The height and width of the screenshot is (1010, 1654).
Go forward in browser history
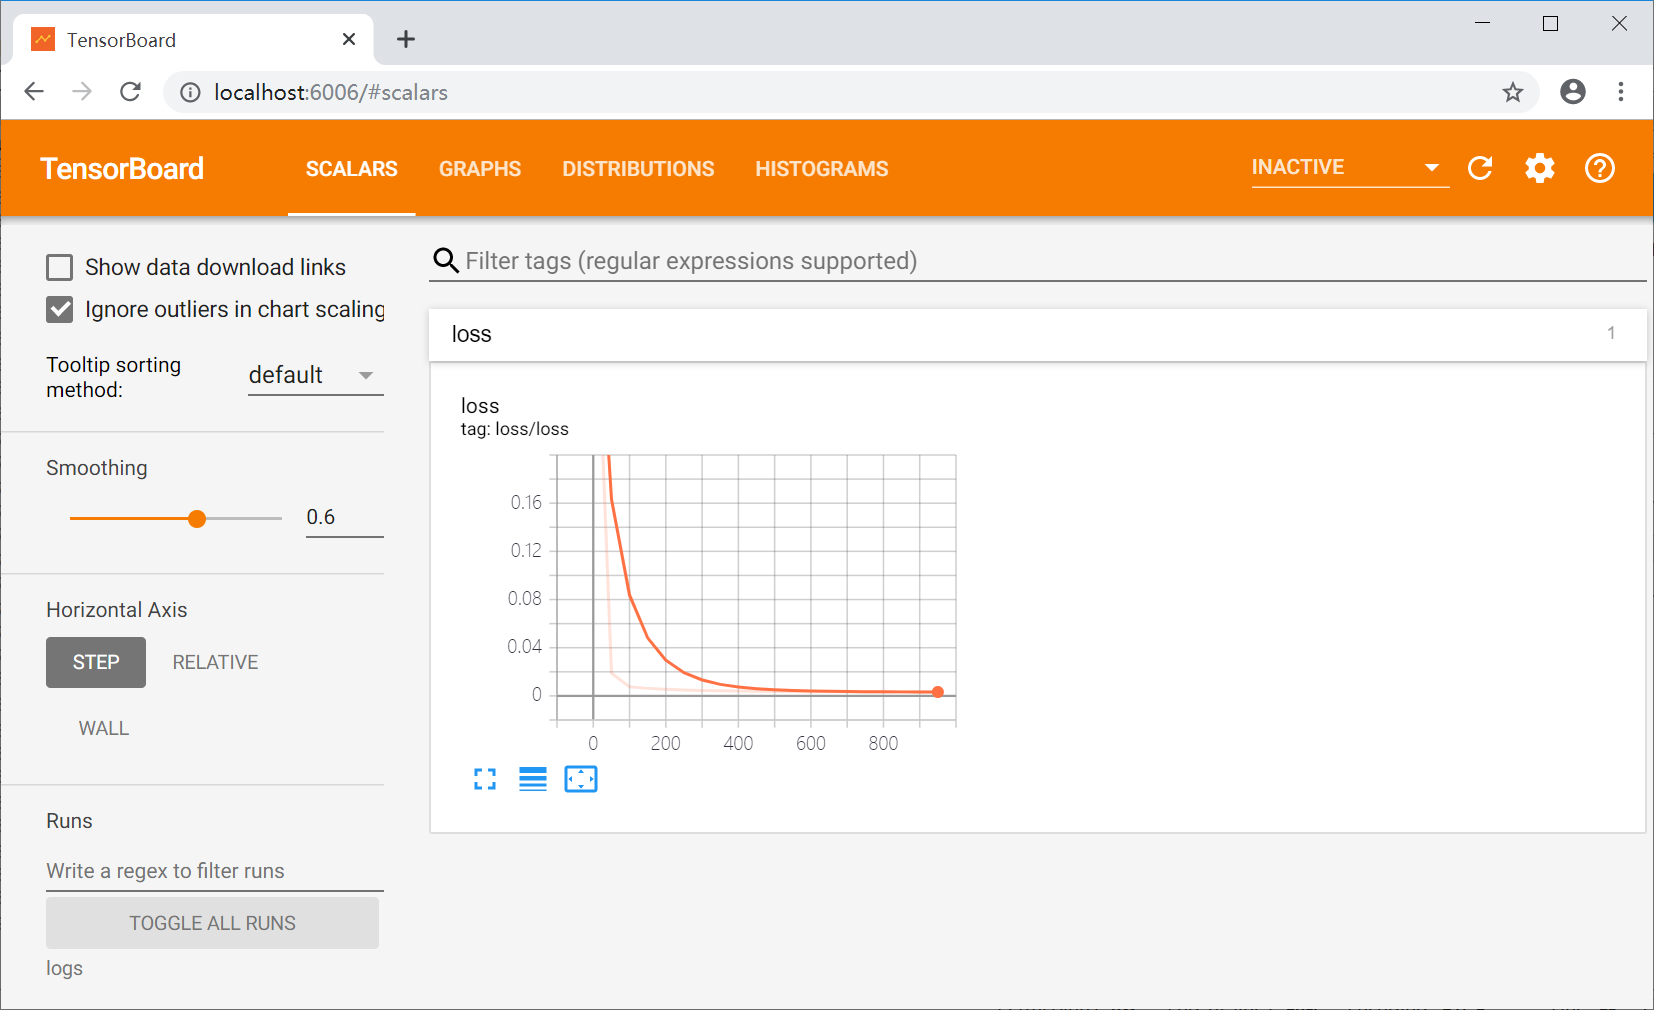[x=82, y=92]
